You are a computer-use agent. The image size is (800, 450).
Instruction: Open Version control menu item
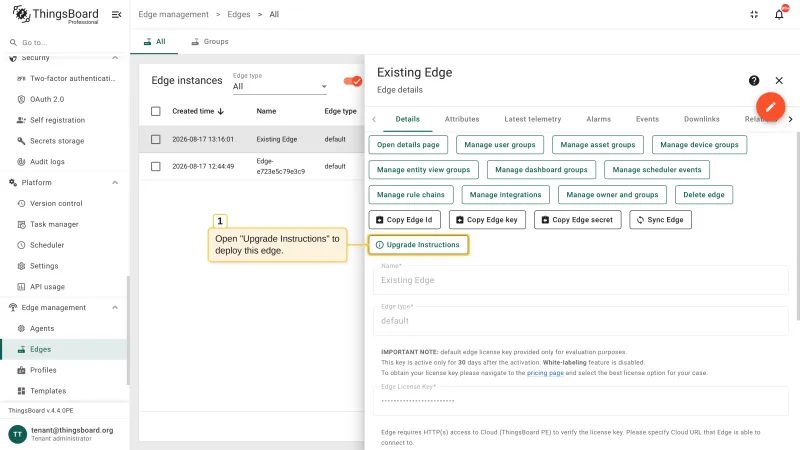(64, 203)
